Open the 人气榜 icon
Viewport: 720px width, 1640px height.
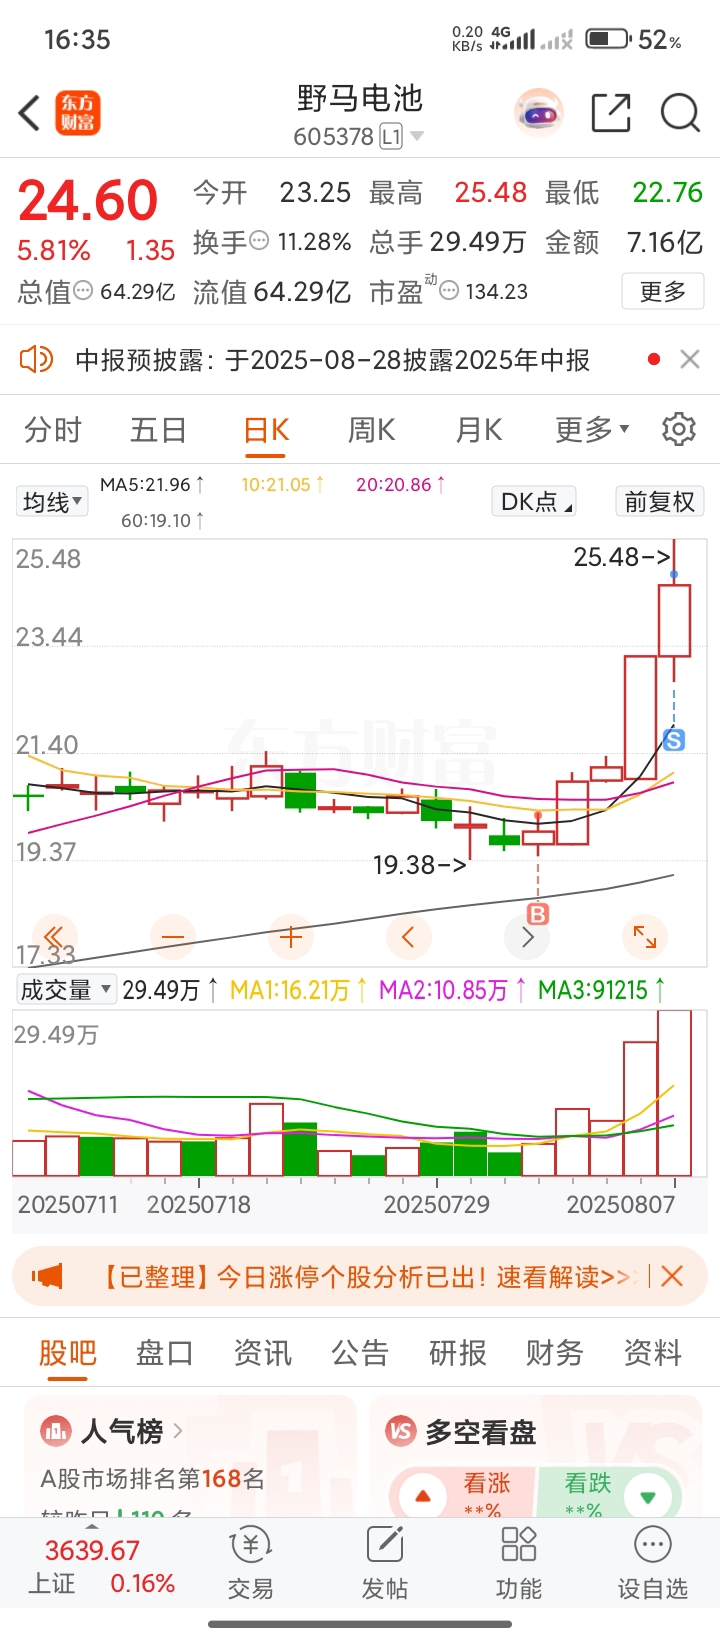pyautogui.click(x=55, y=1431)
